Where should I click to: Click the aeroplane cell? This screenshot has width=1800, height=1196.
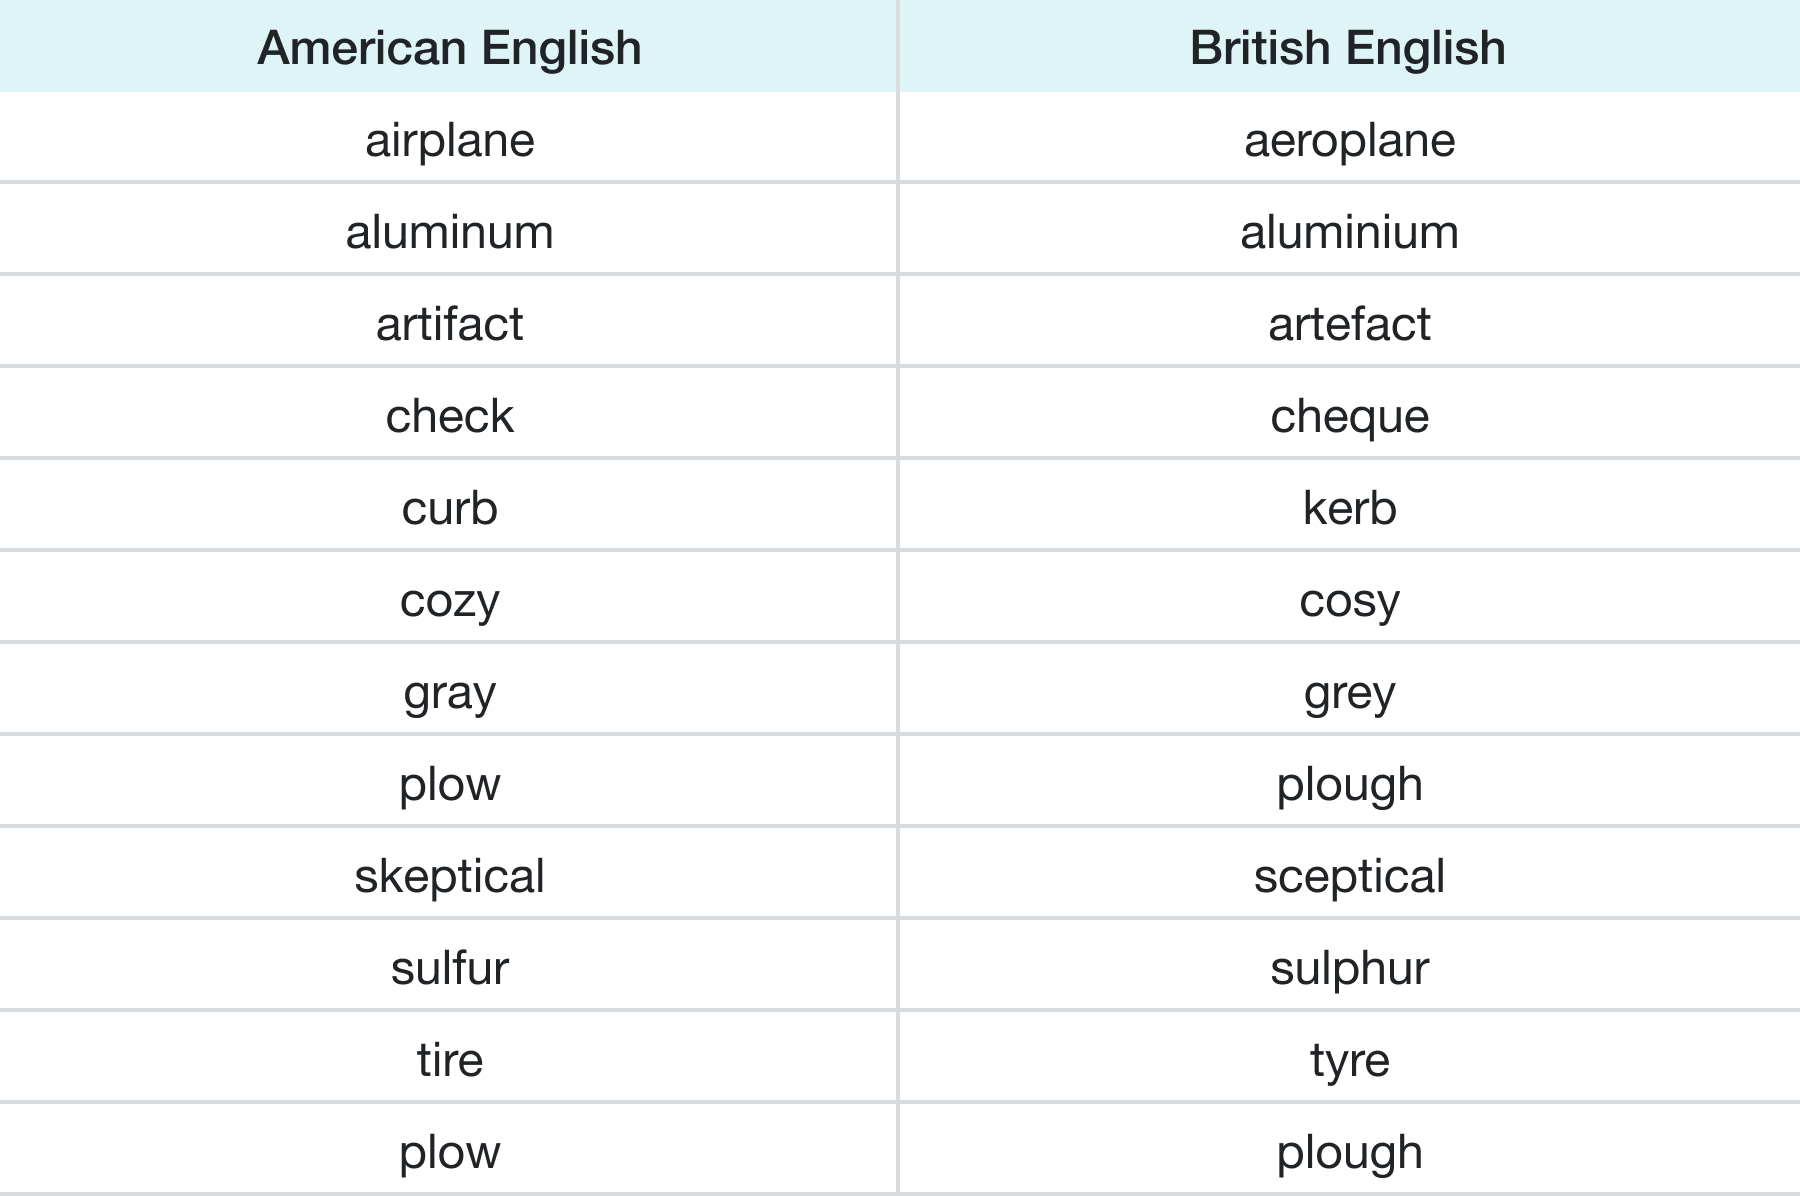point(1349,140)
